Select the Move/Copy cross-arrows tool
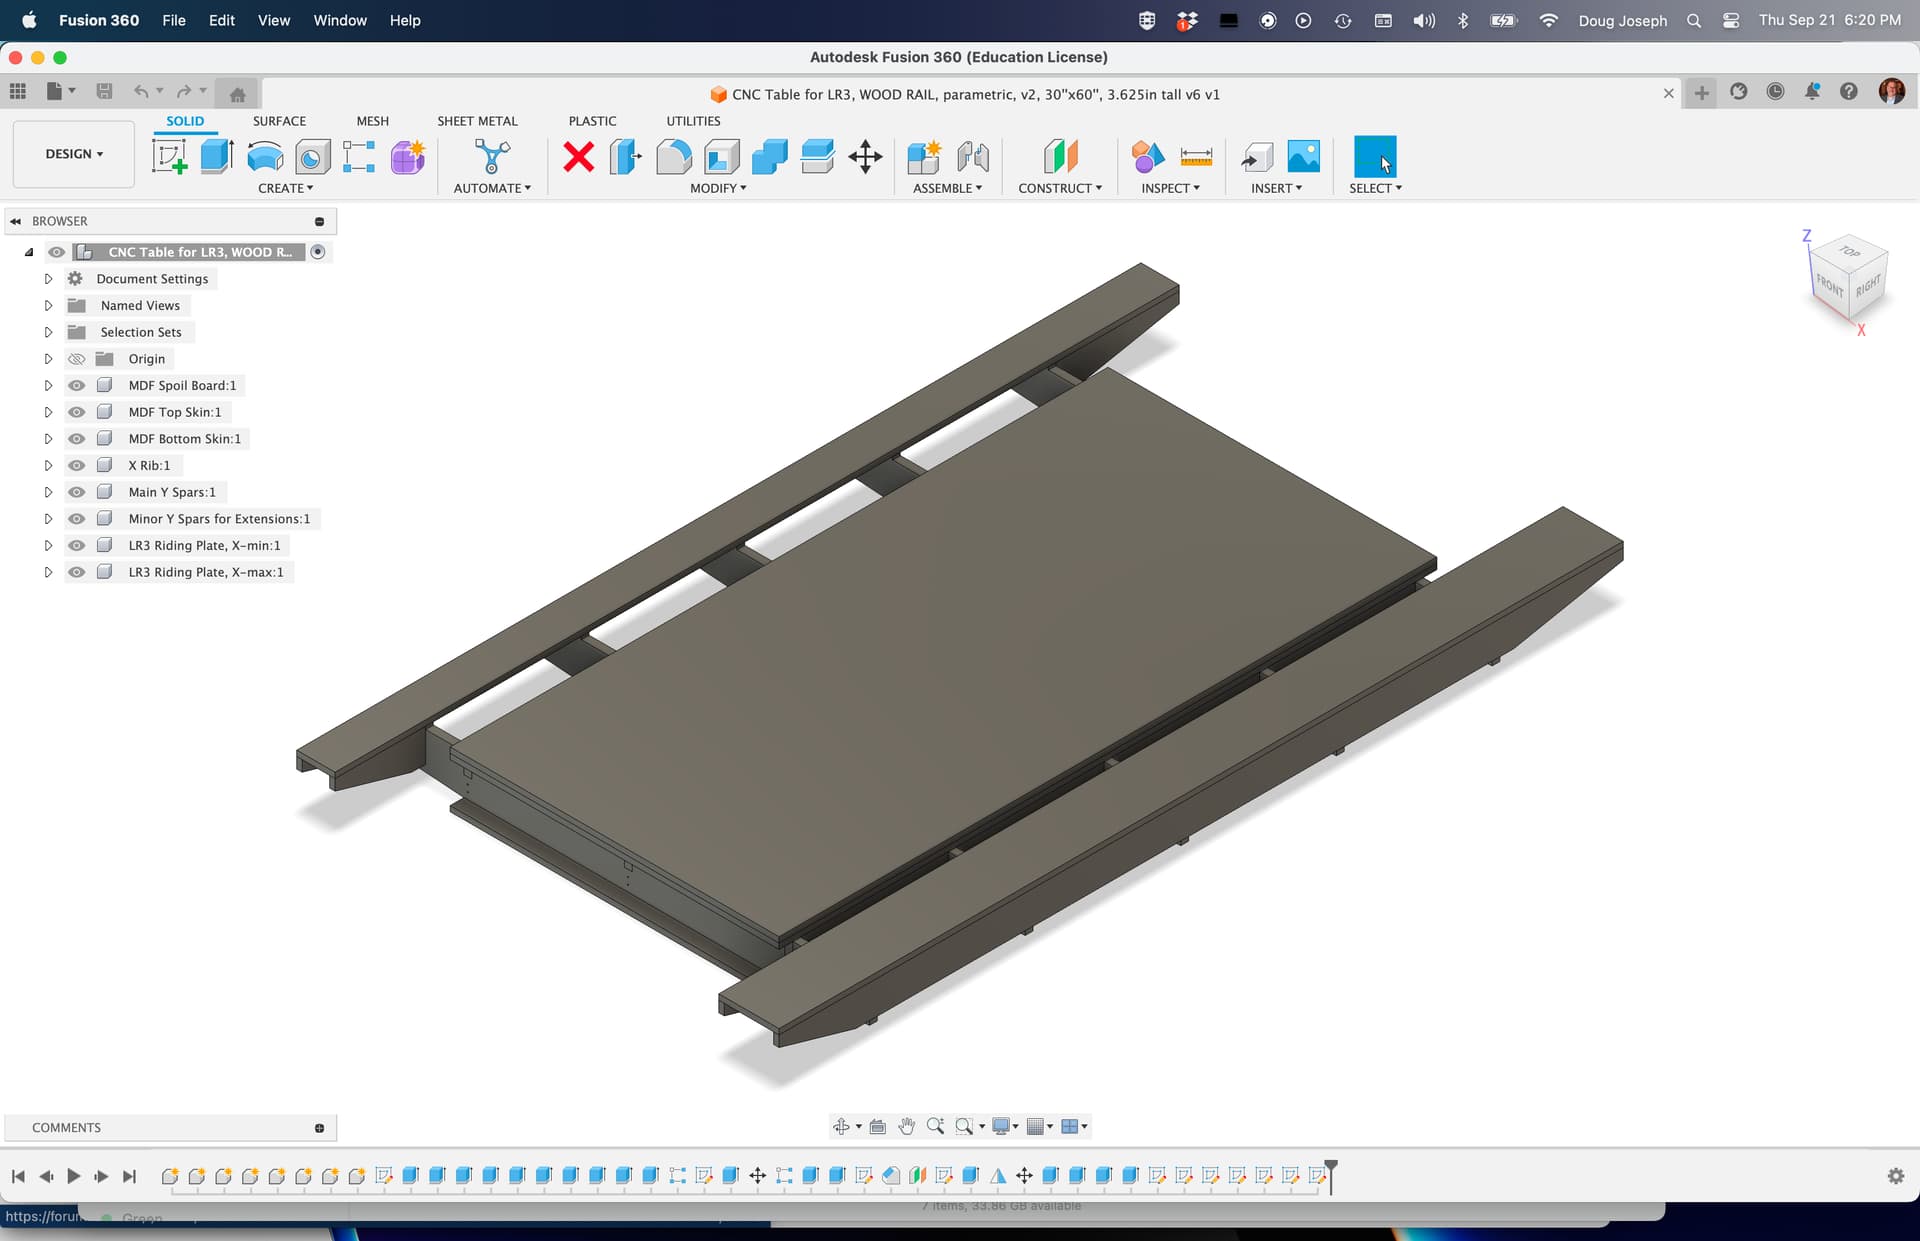The width and height of the screenshot is (1920, 1241). coord(865,157)
